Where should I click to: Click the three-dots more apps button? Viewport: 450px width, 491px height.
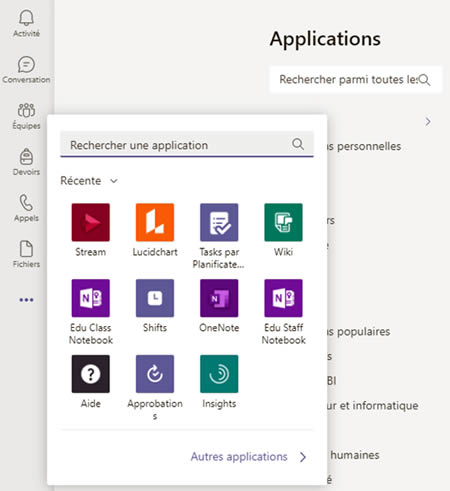tap(26, 300)
